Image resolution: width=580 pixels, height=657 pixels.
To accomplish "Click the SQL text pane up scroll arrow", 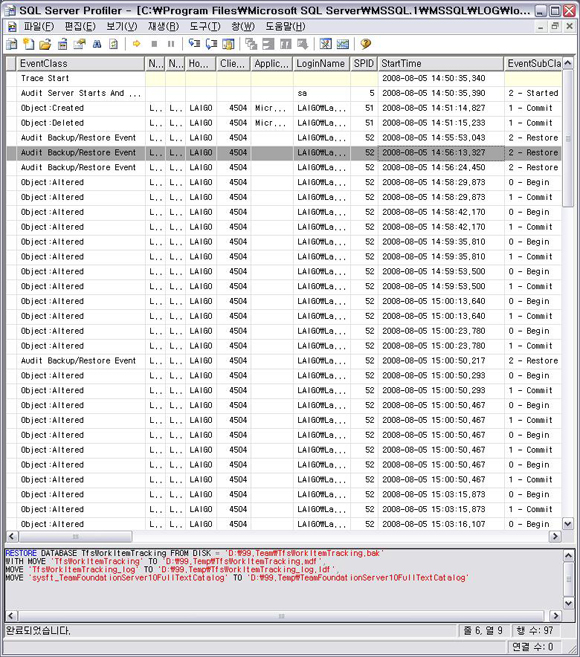I will tap(568, 556).
